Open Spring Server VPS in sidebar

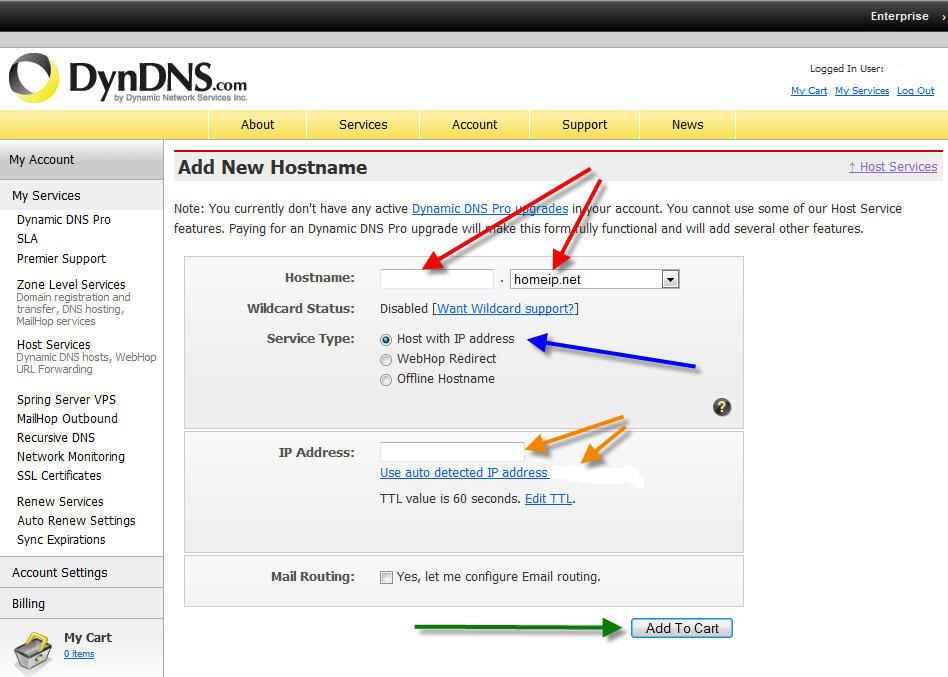66,400
